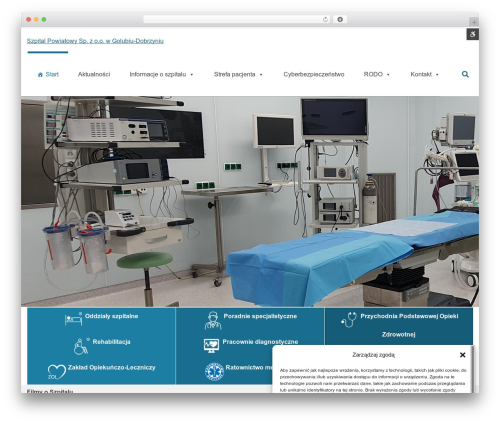Click the hospital bed icon for Oddziały szpitalne

(x=74, y=319)
